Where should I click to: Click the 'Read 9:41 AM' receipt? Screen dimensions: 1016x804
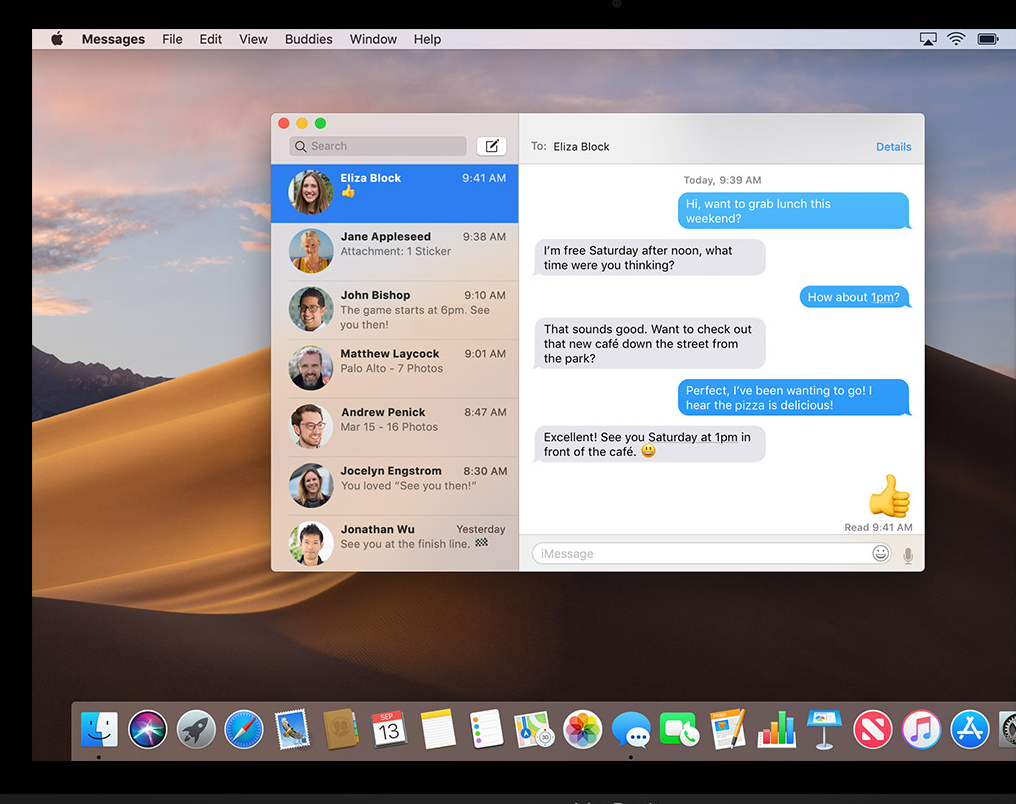click(878, 527)
